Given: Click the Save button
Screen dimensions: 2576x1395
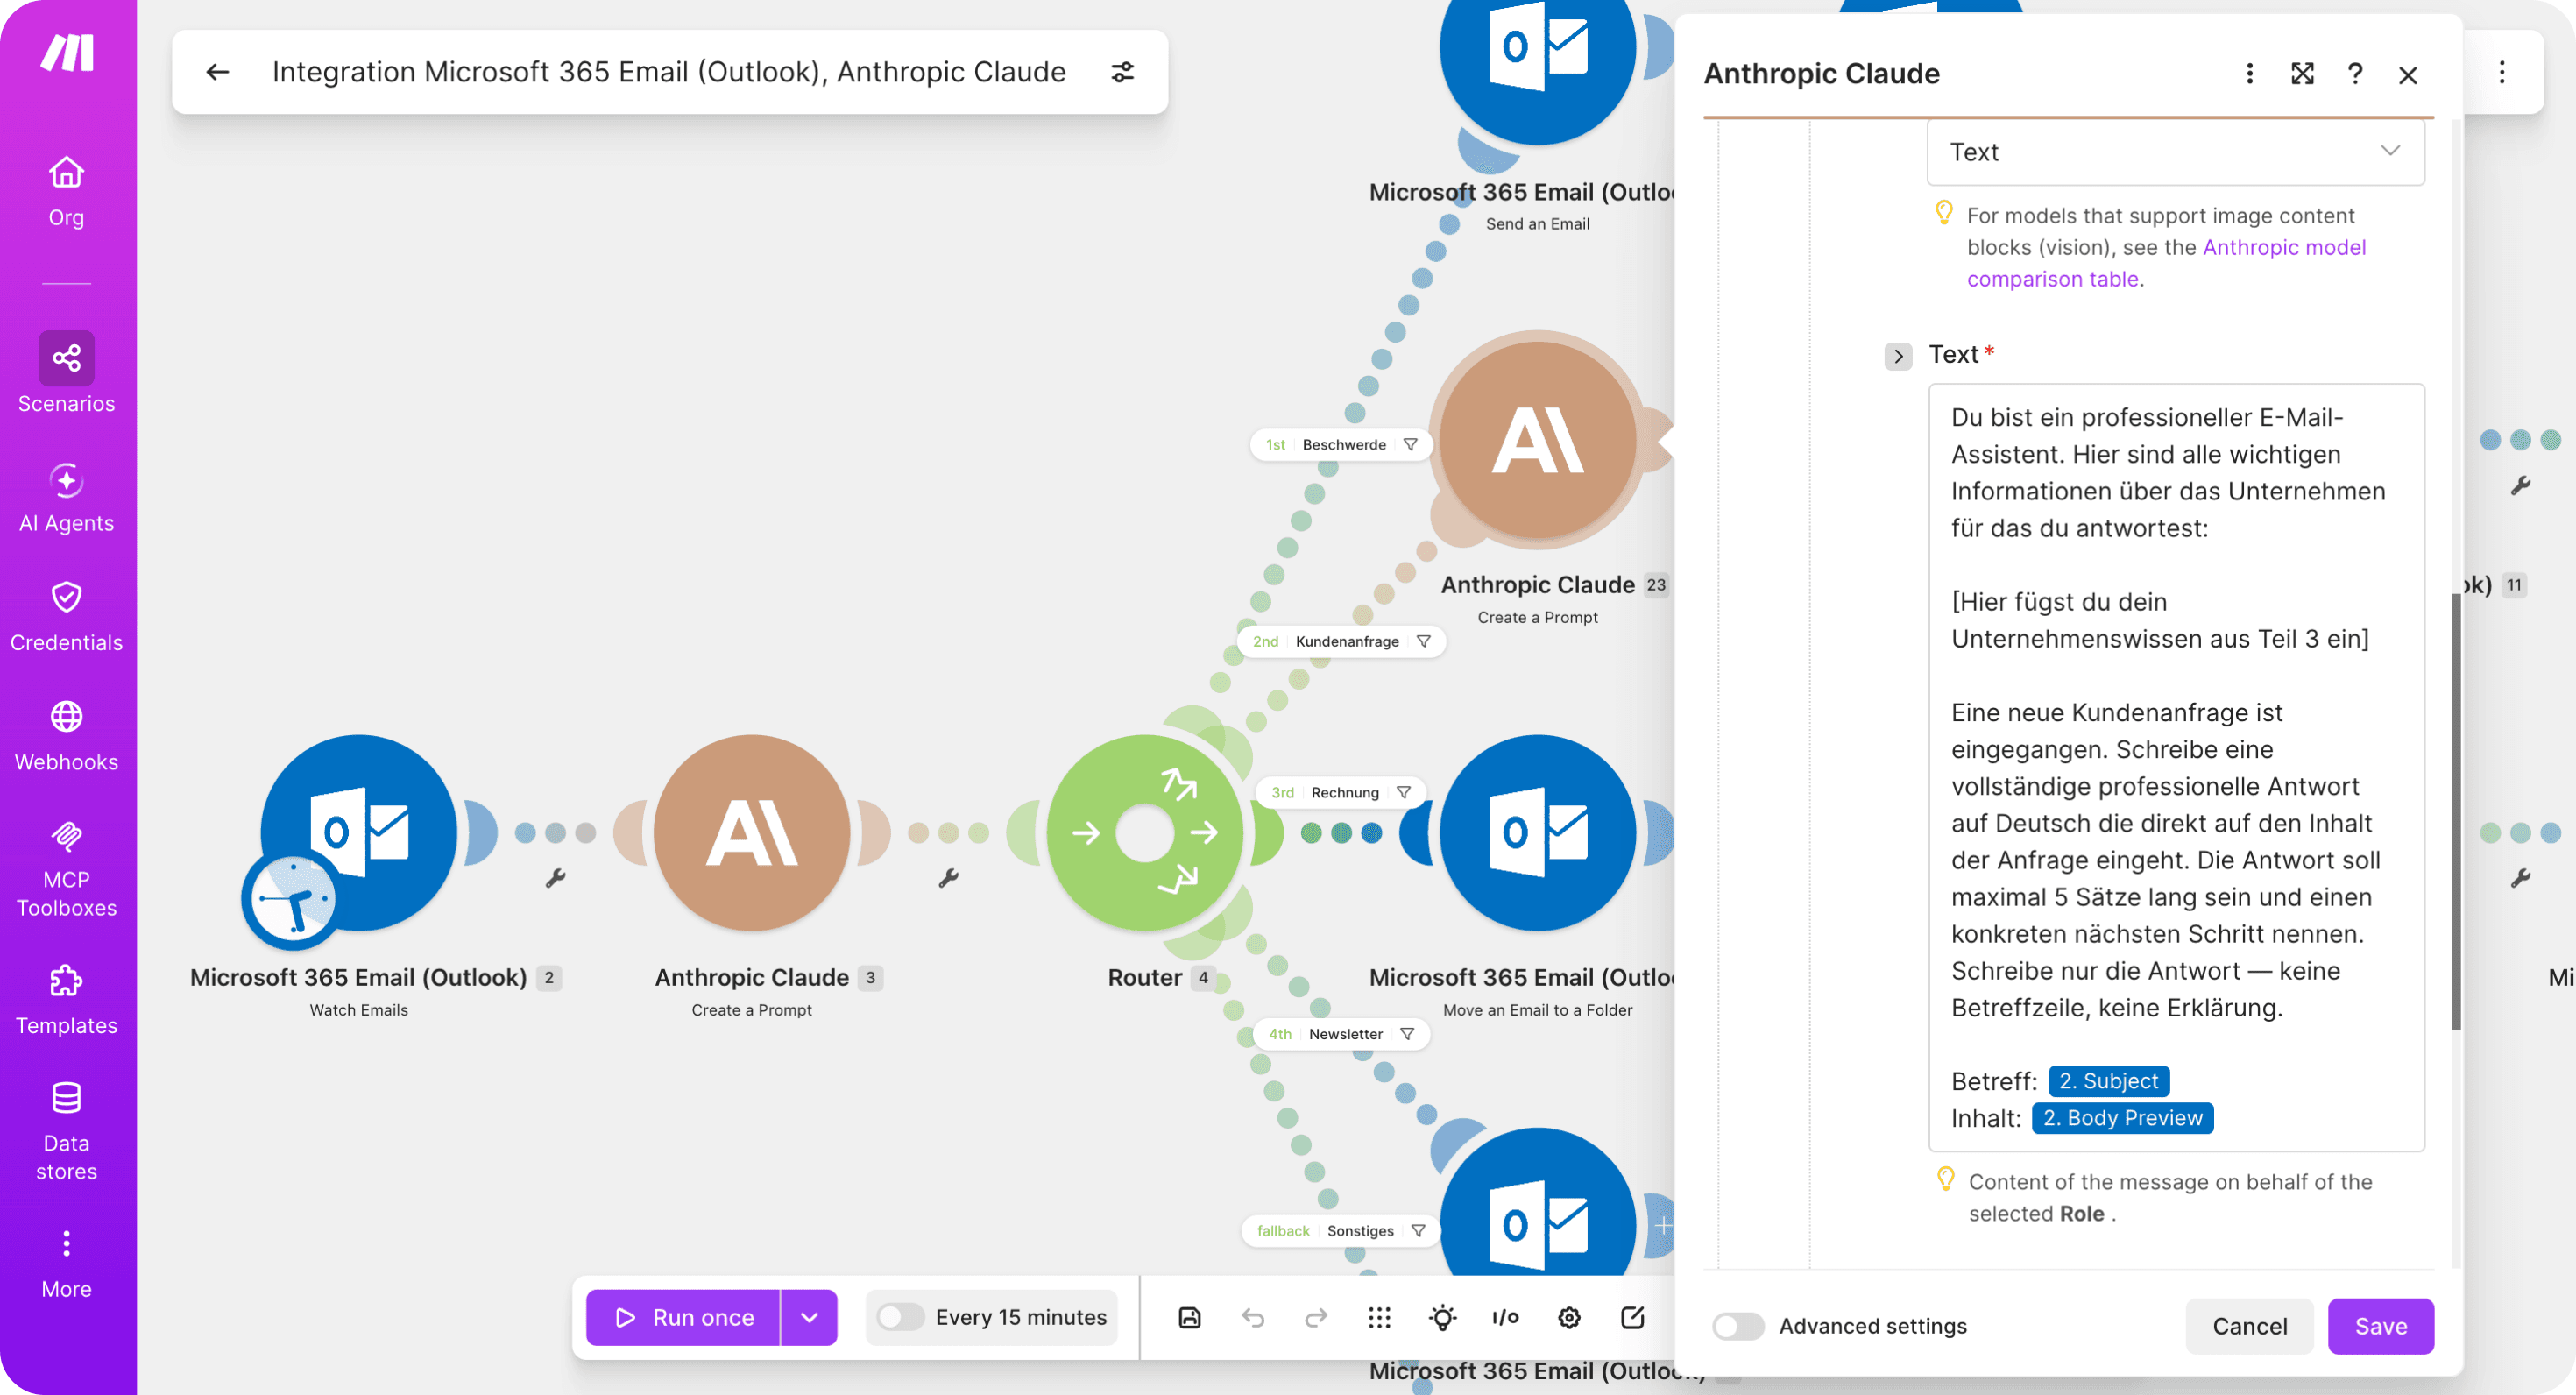Looking at the screenshot, I should click(x=2380, y=1326).
